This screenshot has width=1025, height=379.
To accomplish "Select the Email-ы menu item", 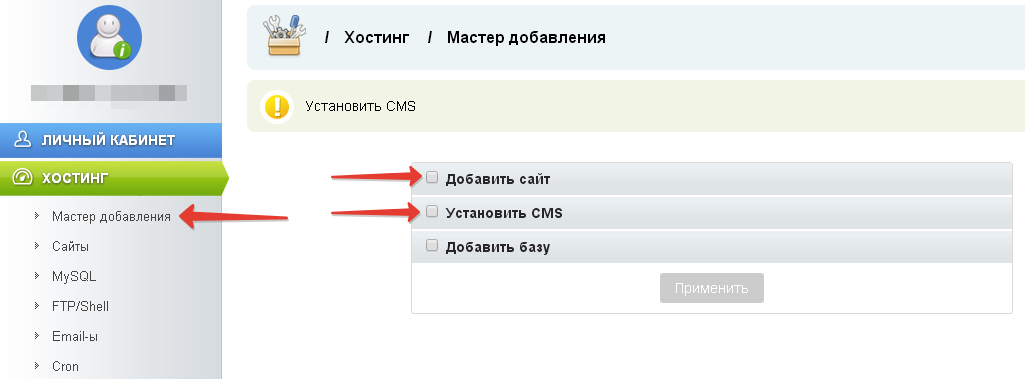I will pyautogui.click(x=75, y=337).
